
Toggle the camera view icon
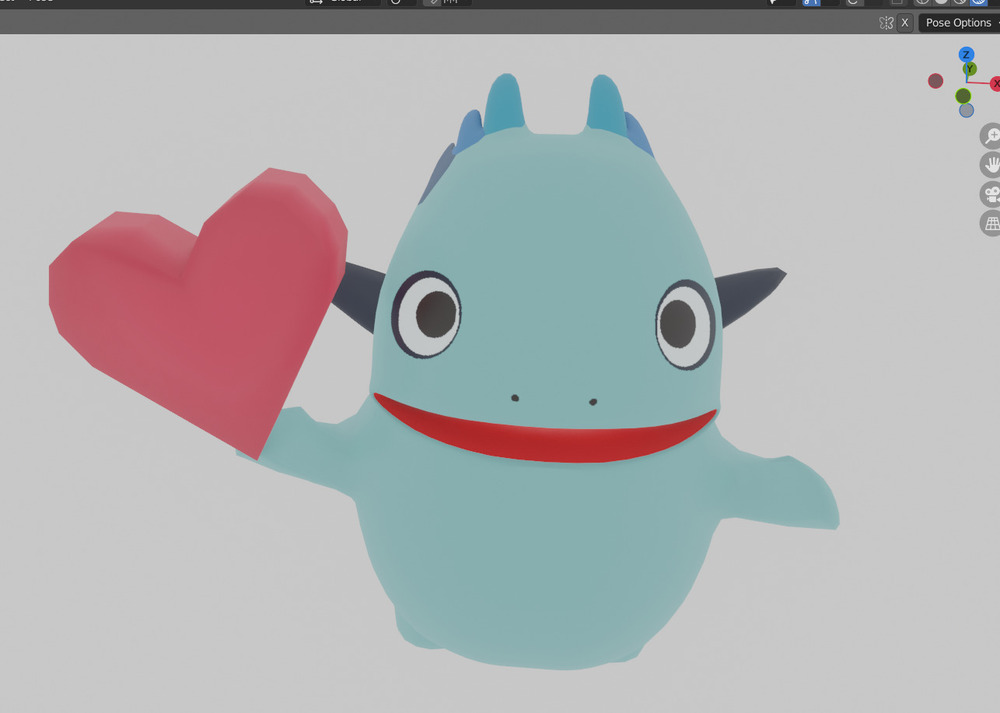[991, 194]
